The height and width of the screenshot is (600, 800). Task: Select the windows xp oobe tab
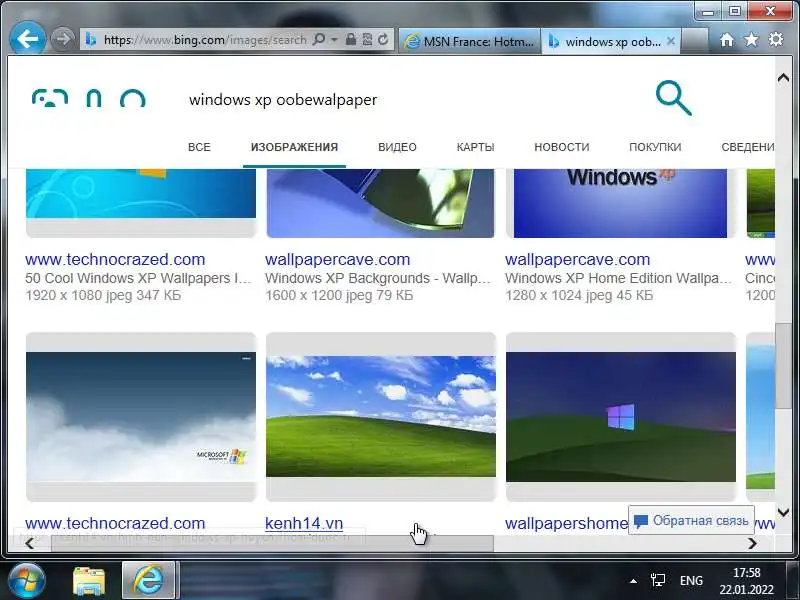pyautogui.click(x=611, y=41)
